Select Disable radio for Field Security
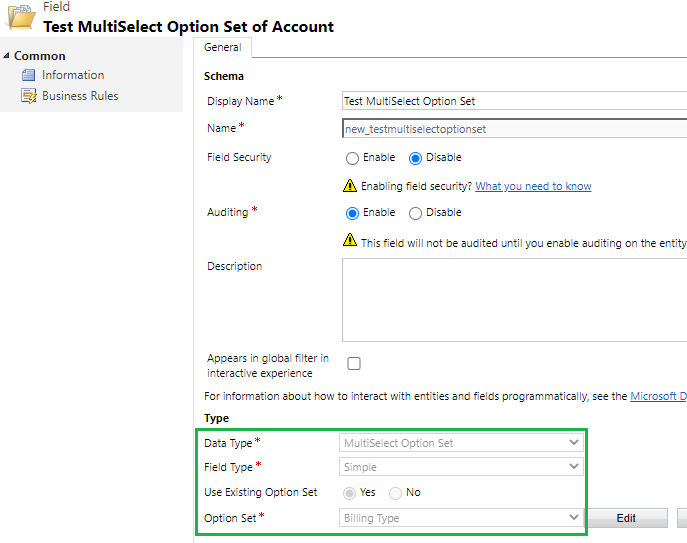This screenshot has height=543, width=687. coord(415,158)
